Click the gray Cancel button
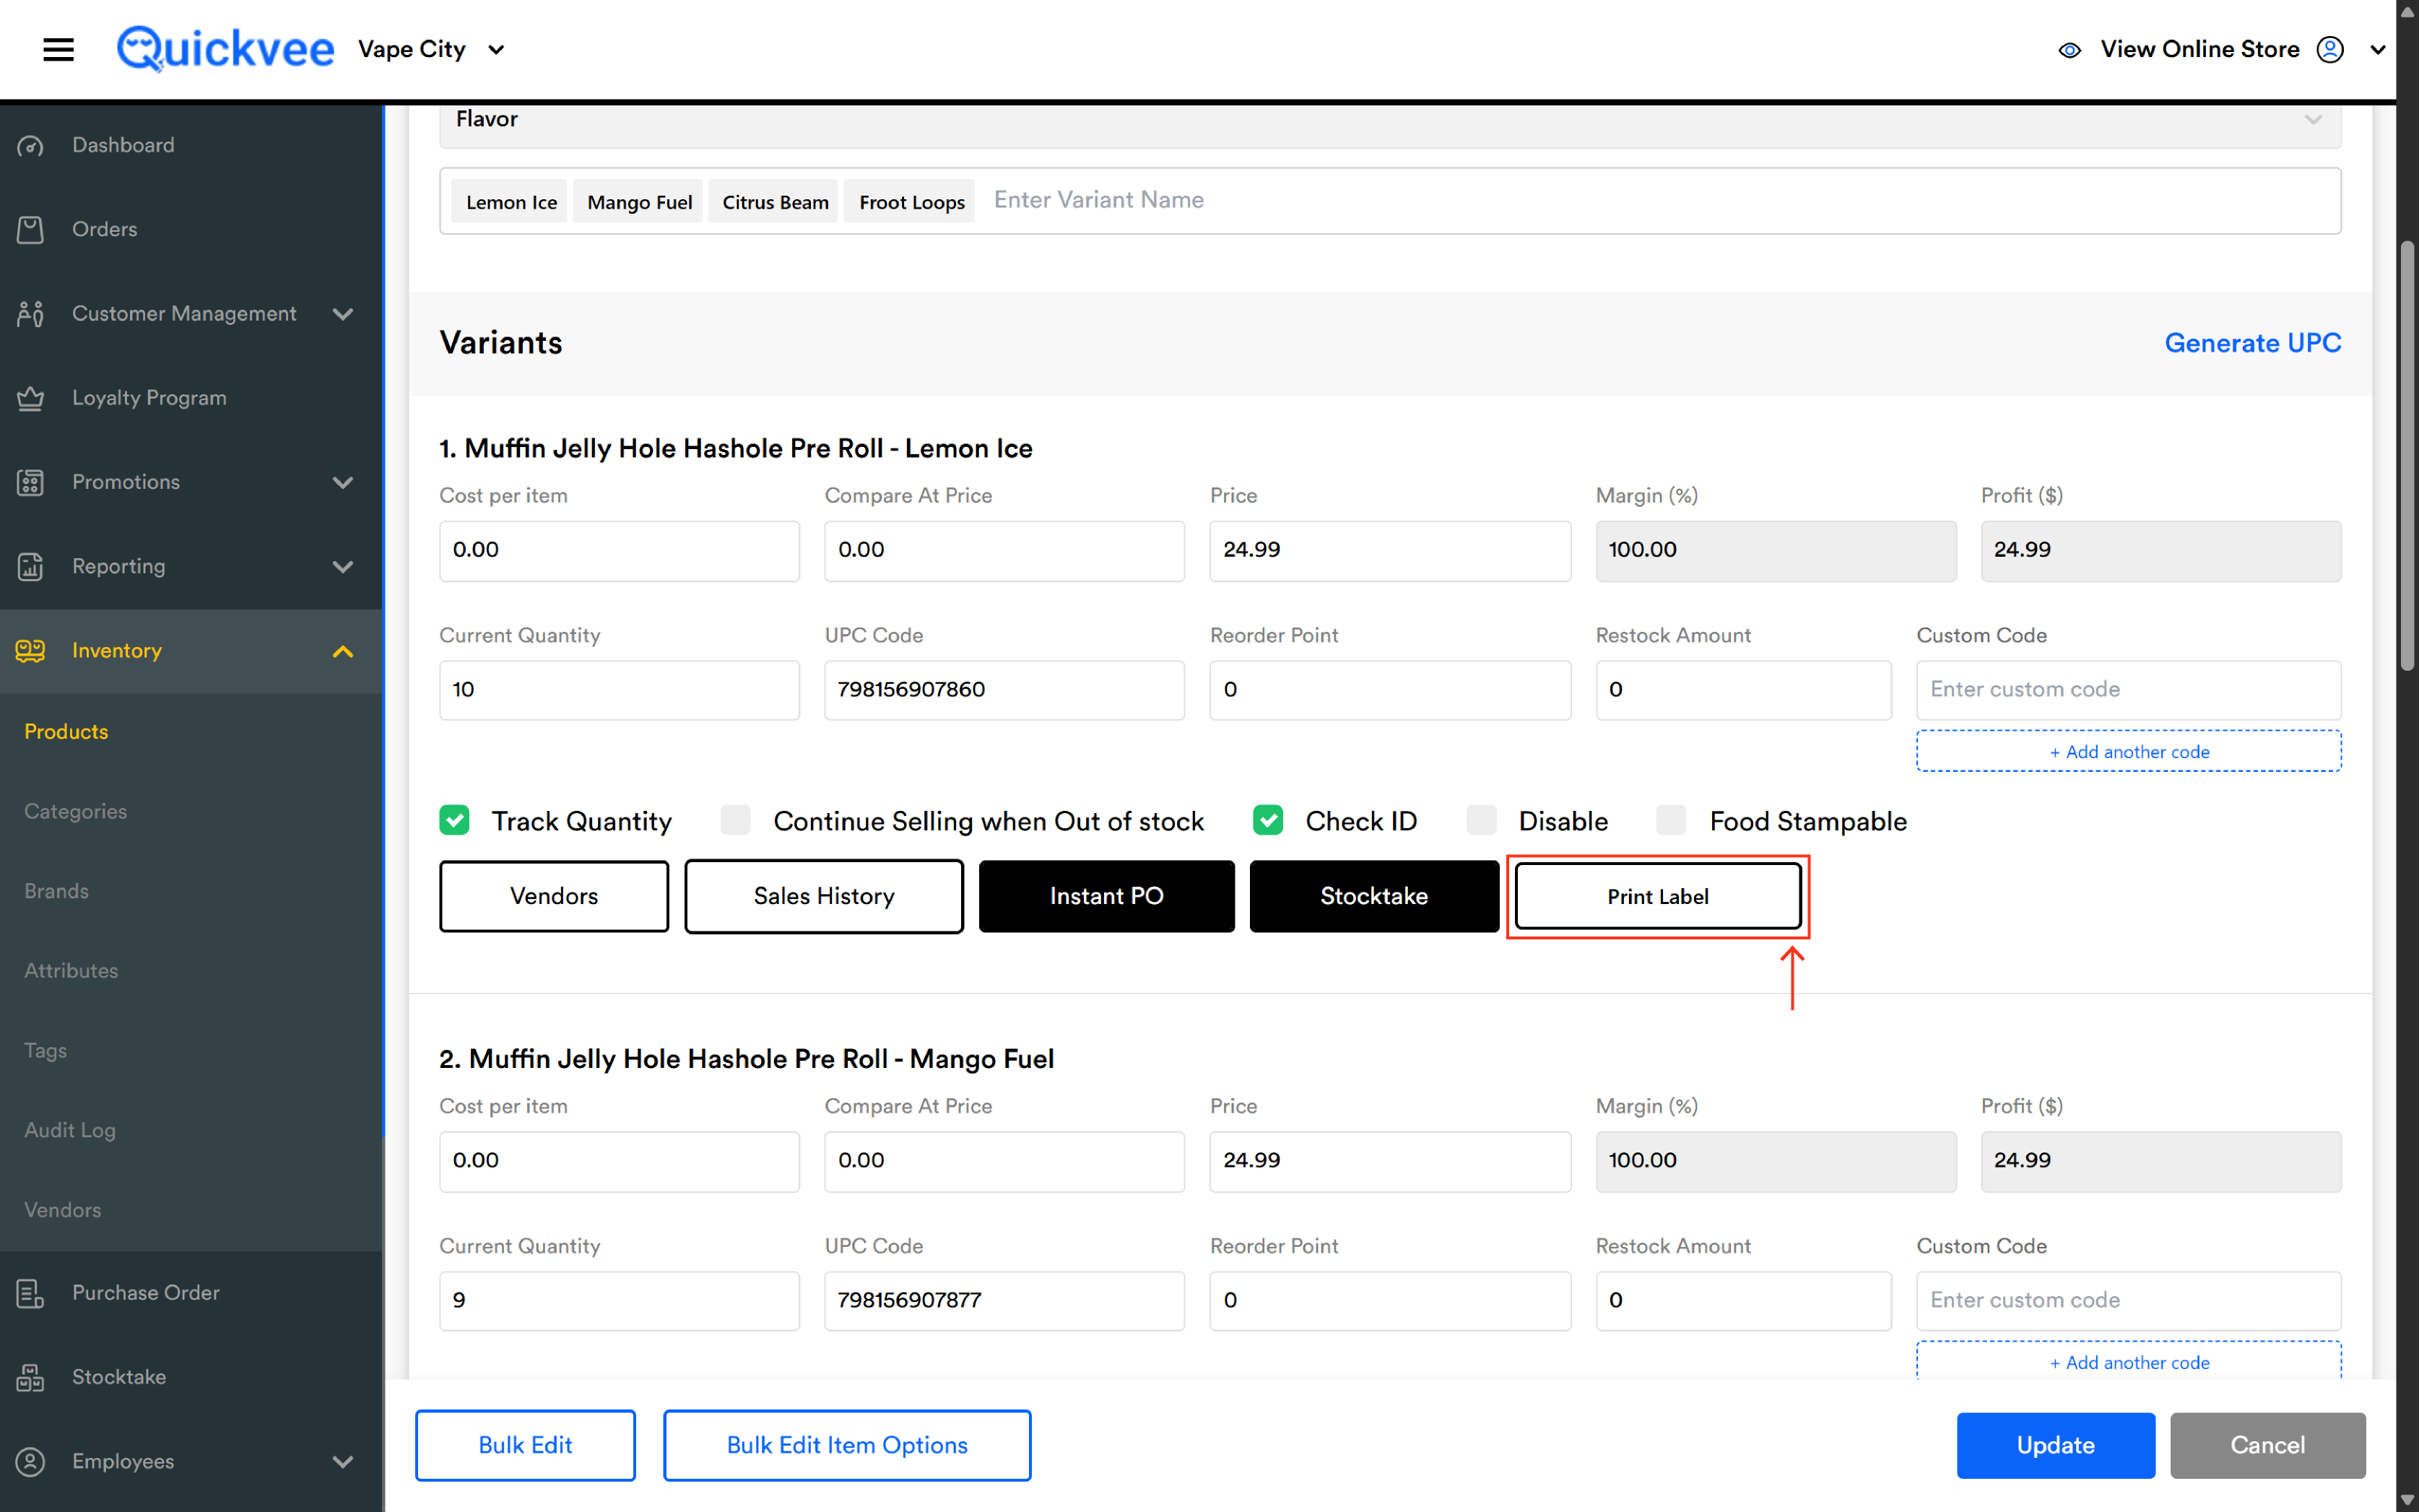Image resolution: width=2419 pixels, height=1512 pixels. pos(2267,1445)
